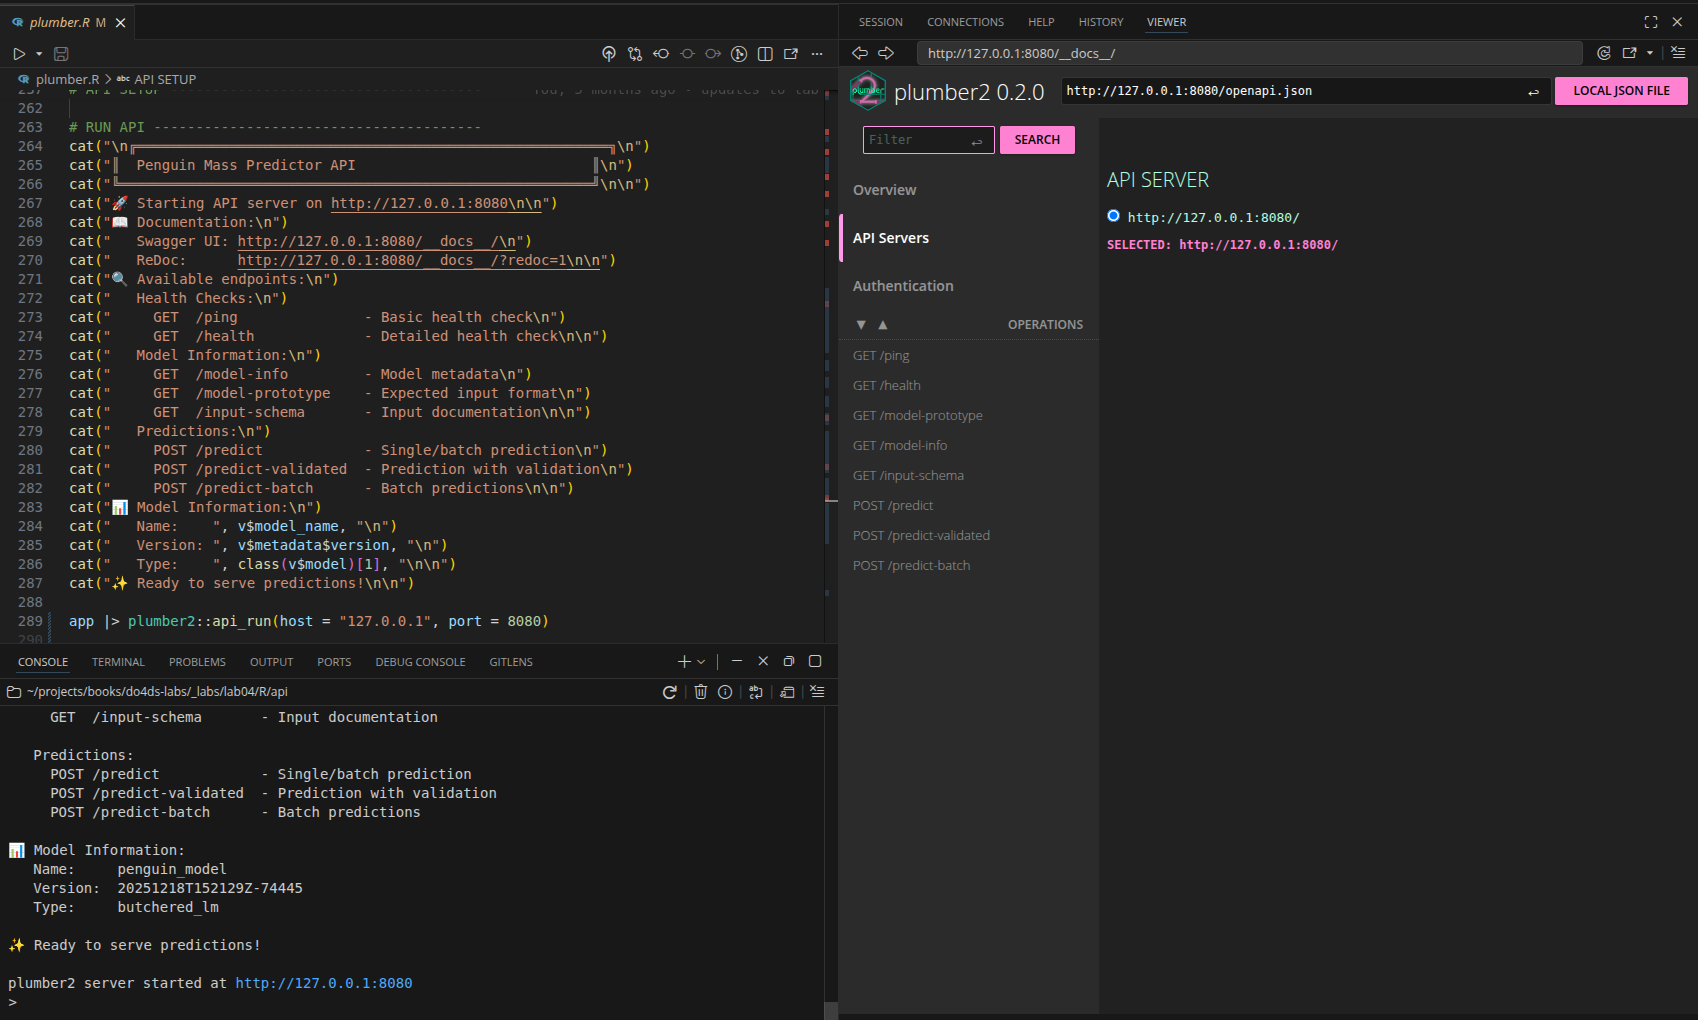
Task: Delete the console session with trash icon
Action: (x=701, y=692)
